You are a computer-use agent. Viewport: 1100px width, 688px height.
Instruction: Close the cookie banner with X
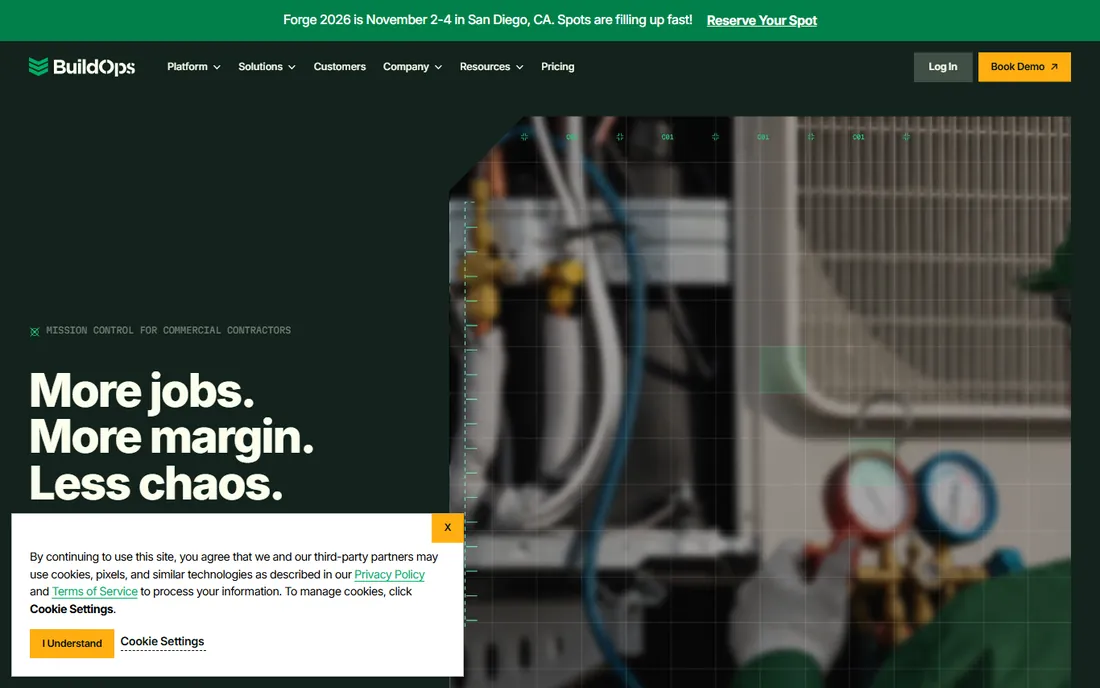tap(448, 527)
